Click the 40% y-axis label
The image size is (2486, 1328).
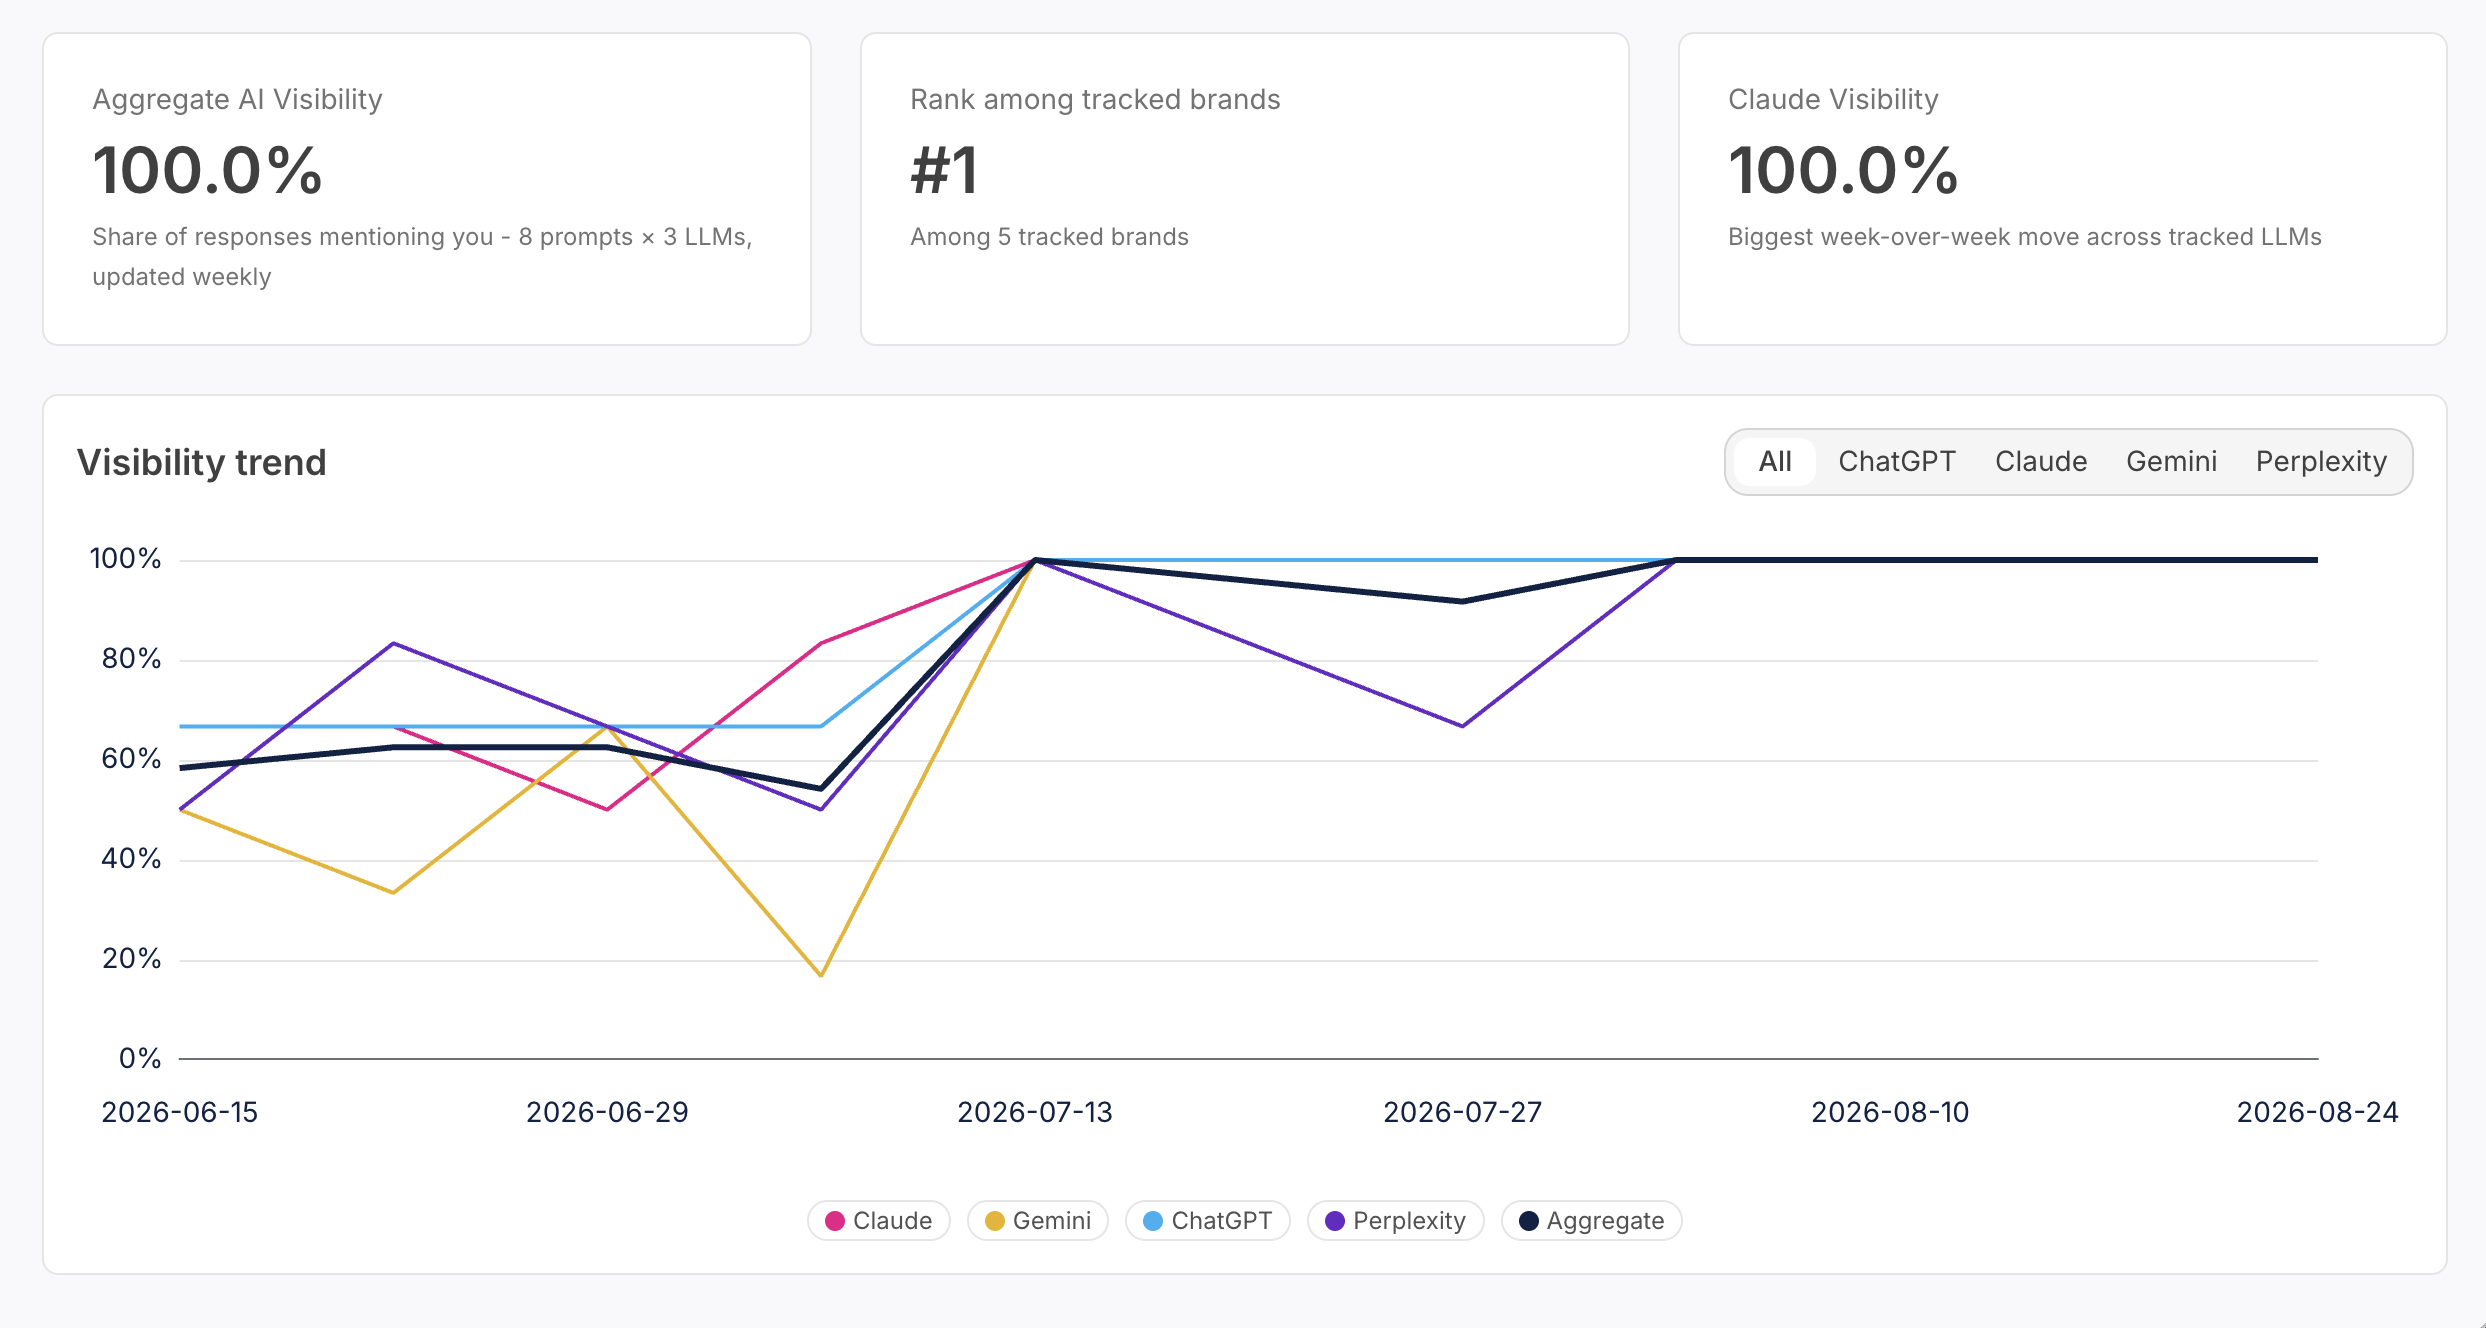click(x=131, y=858)
